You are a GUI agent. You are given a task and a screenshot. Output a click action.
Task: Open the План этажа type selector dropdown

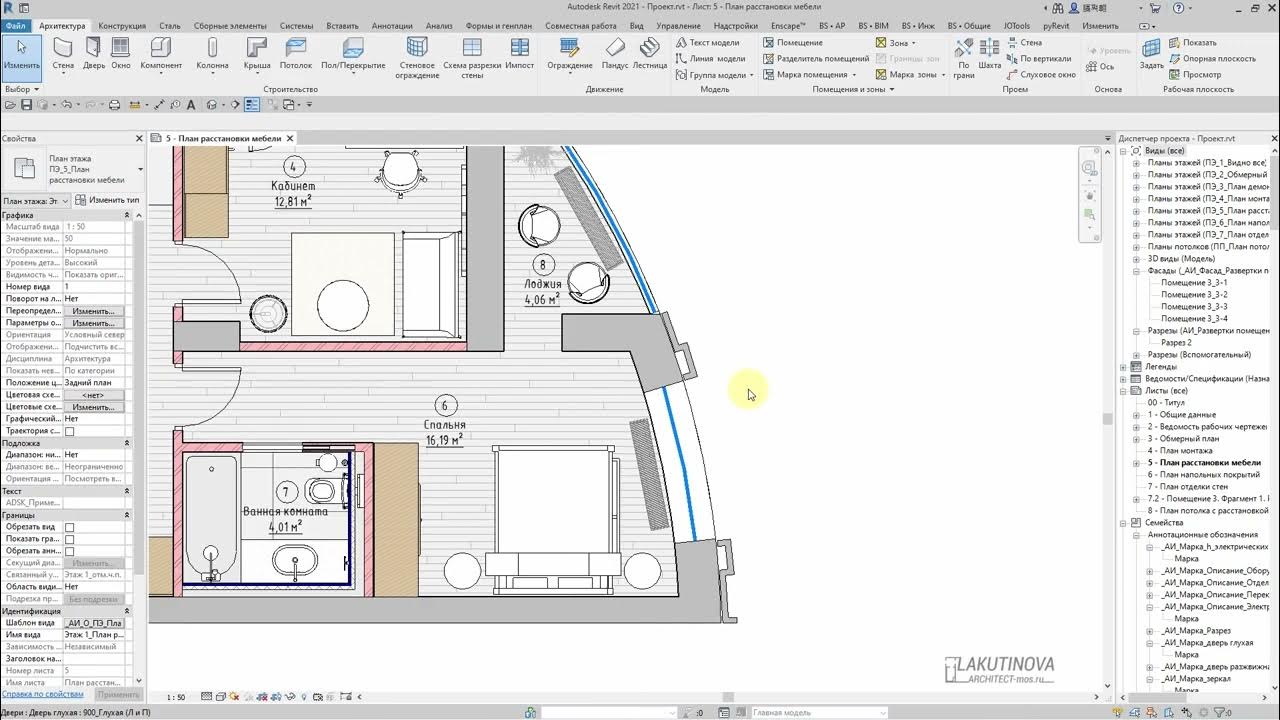(140, 169)
